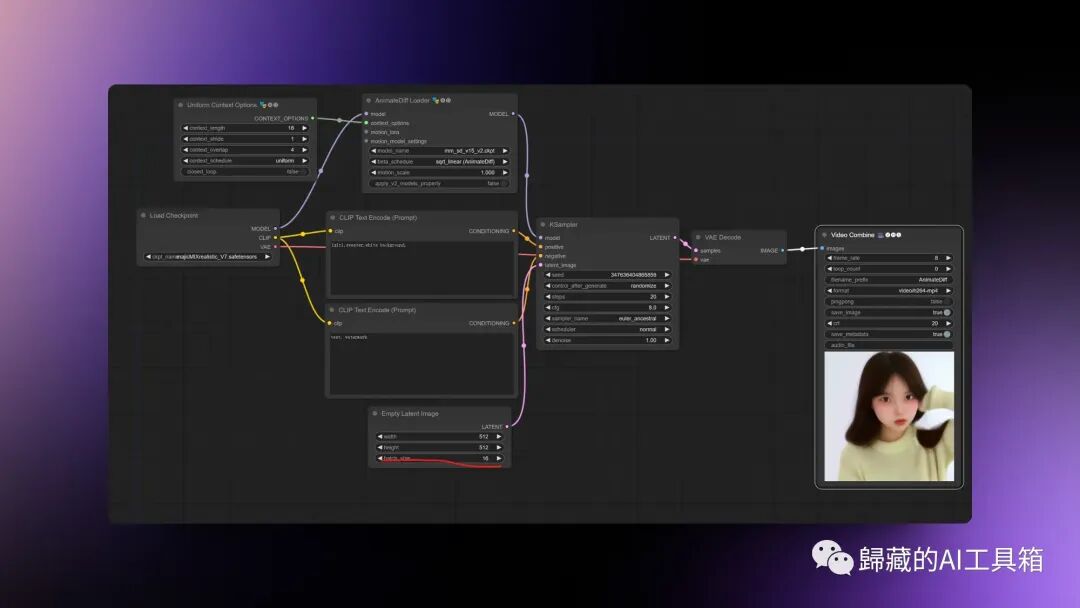Open sampler_name dropdown showing euler_ancestral
This screenshot has width=1080, height=608.
(608, 319)
